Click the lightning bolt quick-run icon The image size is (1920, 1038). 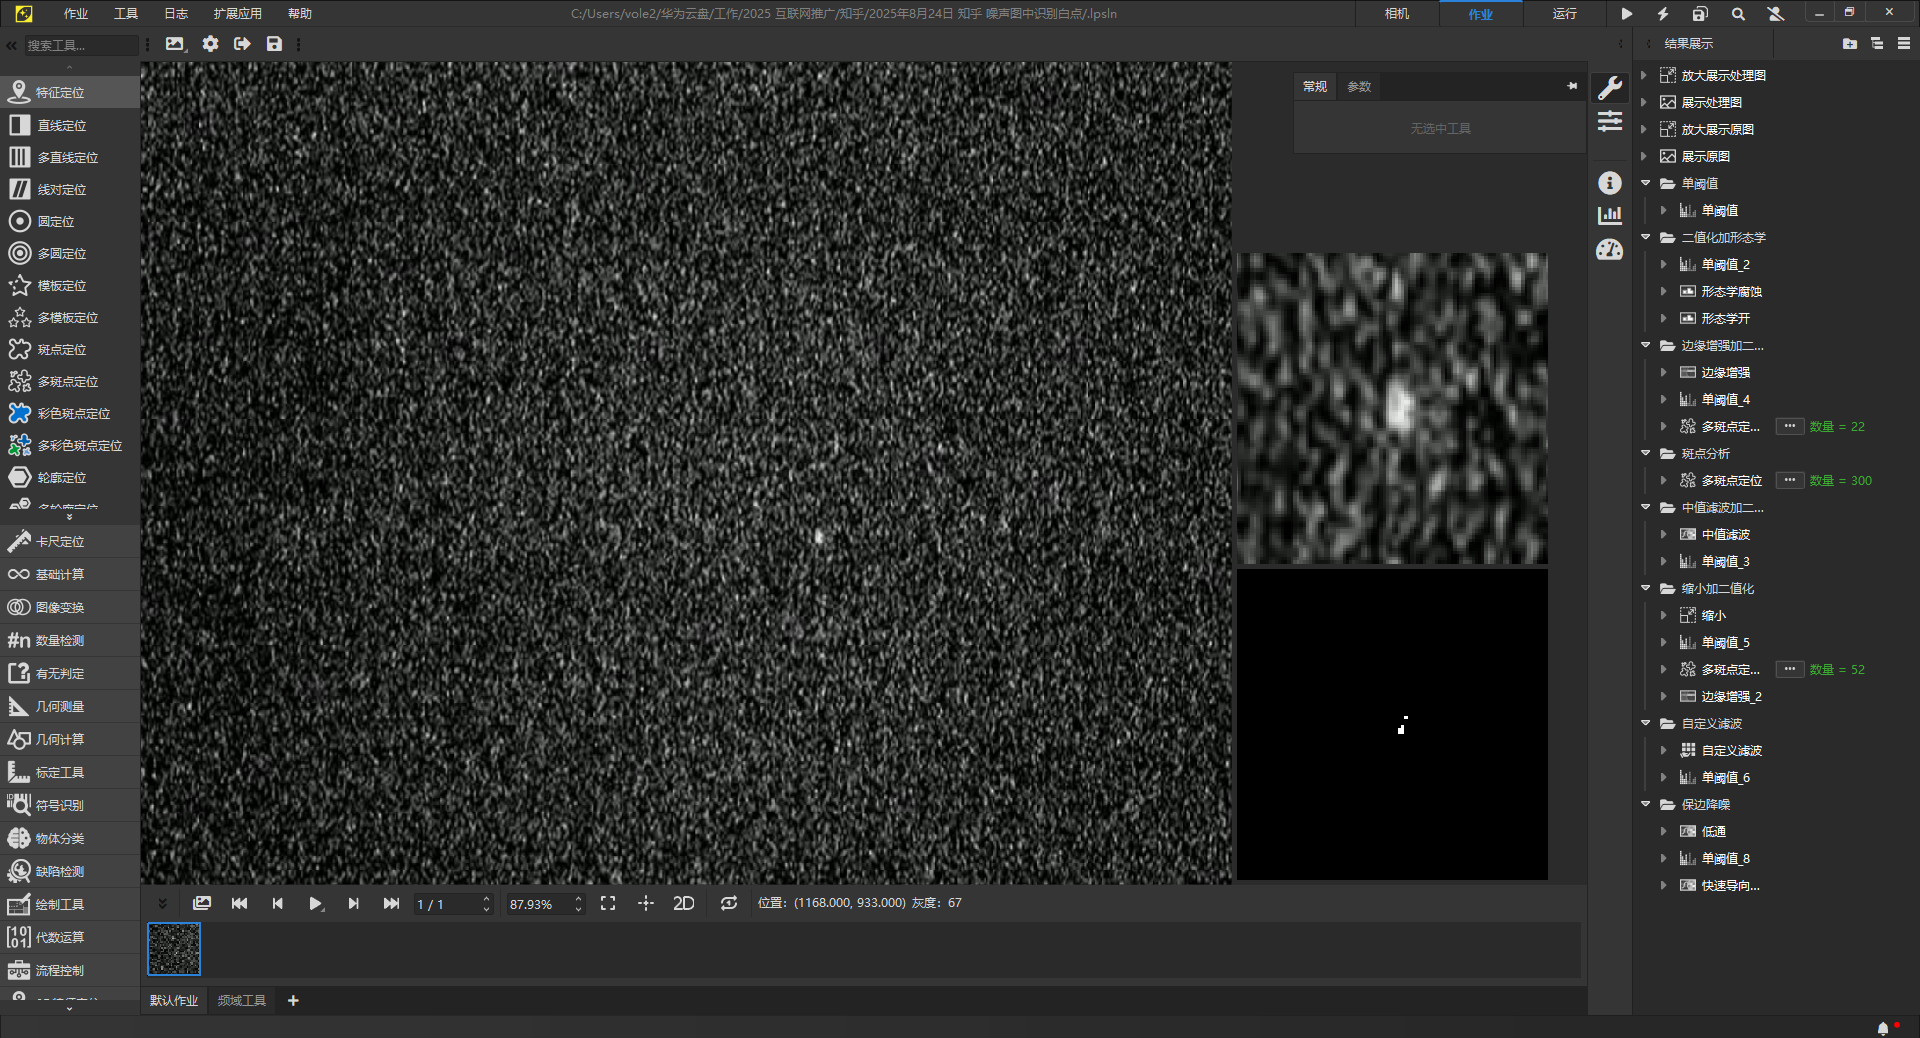1663,14
